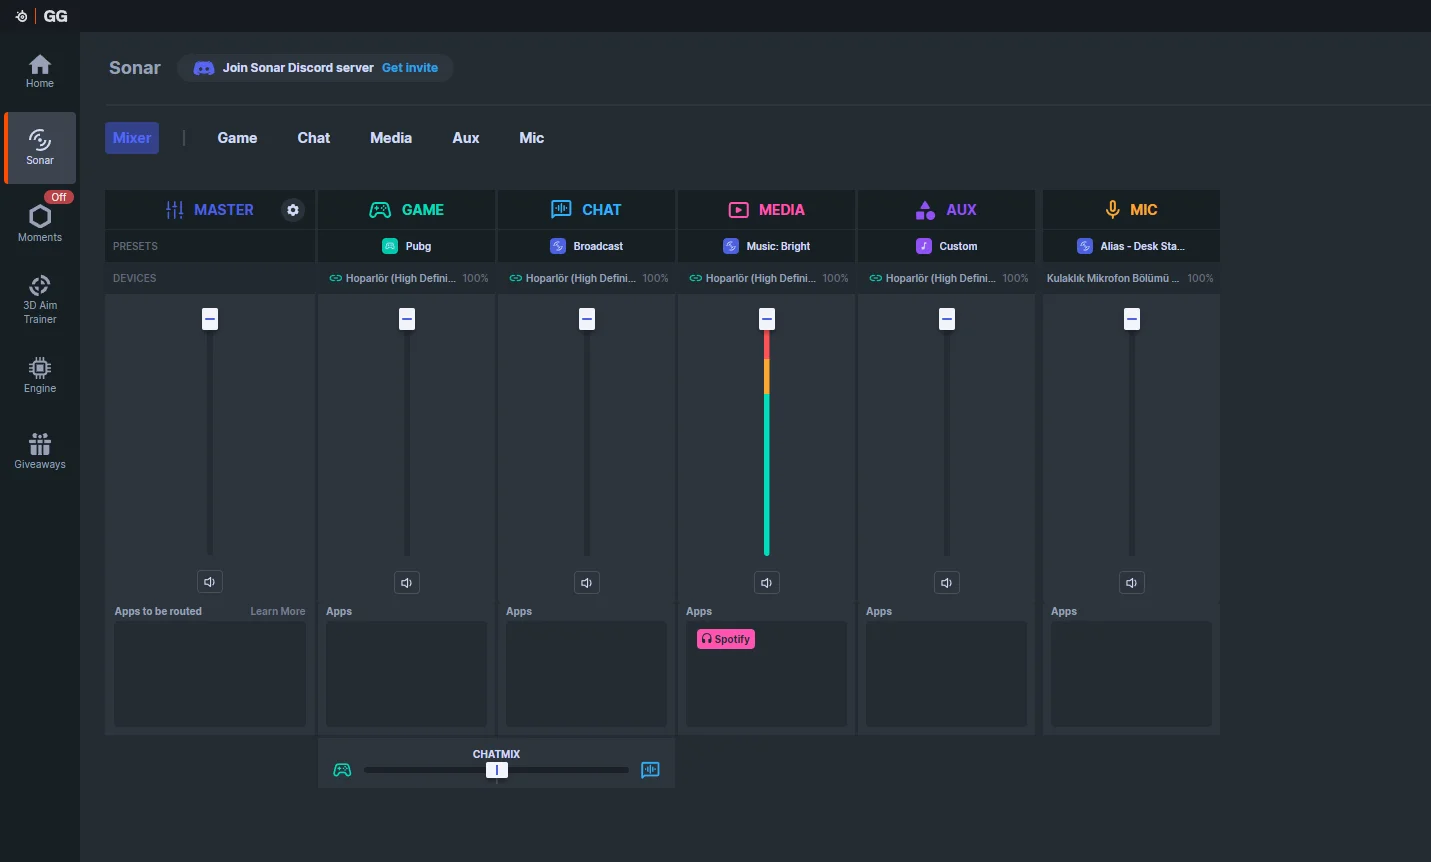Go to Home in sidebar
Screen dimensions: 1431x862
coord(40,71)
